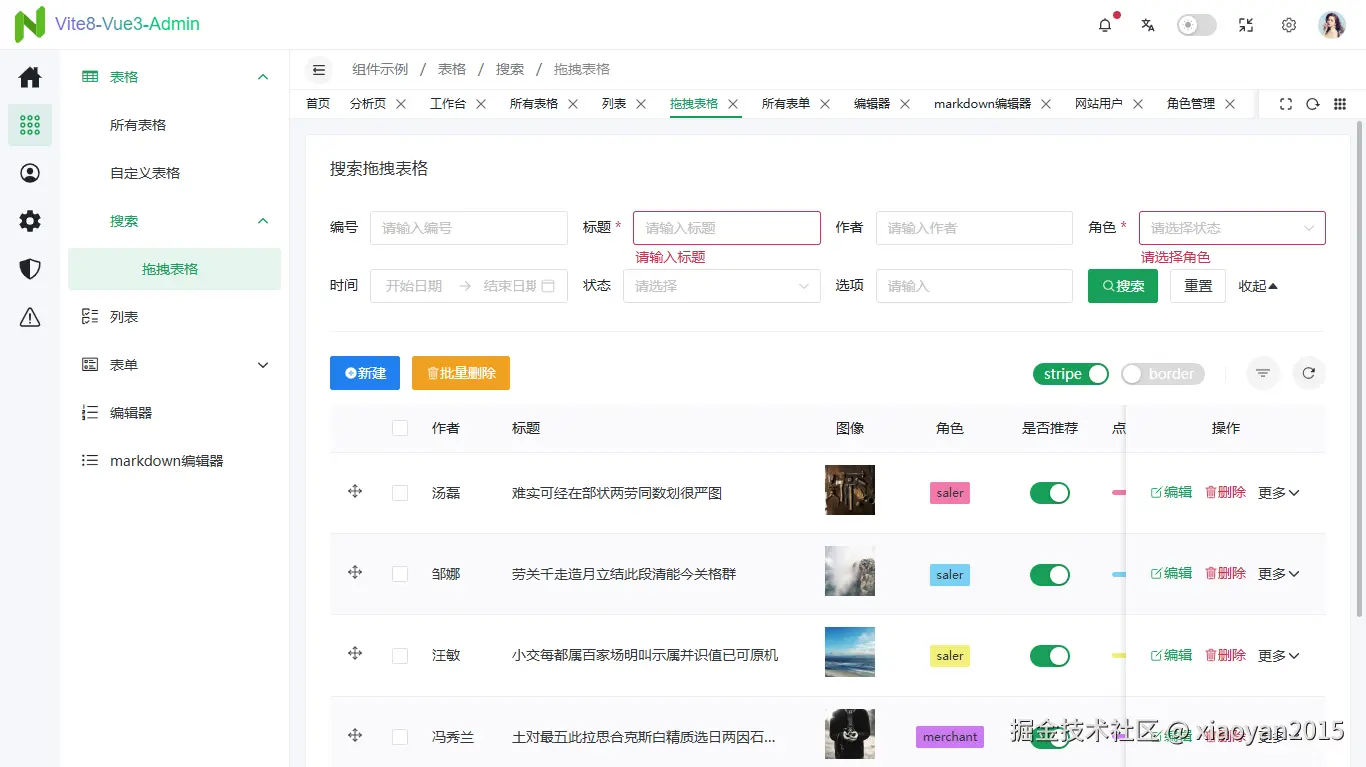
Task: Click the 标题 input field
Action: (727, 228)
